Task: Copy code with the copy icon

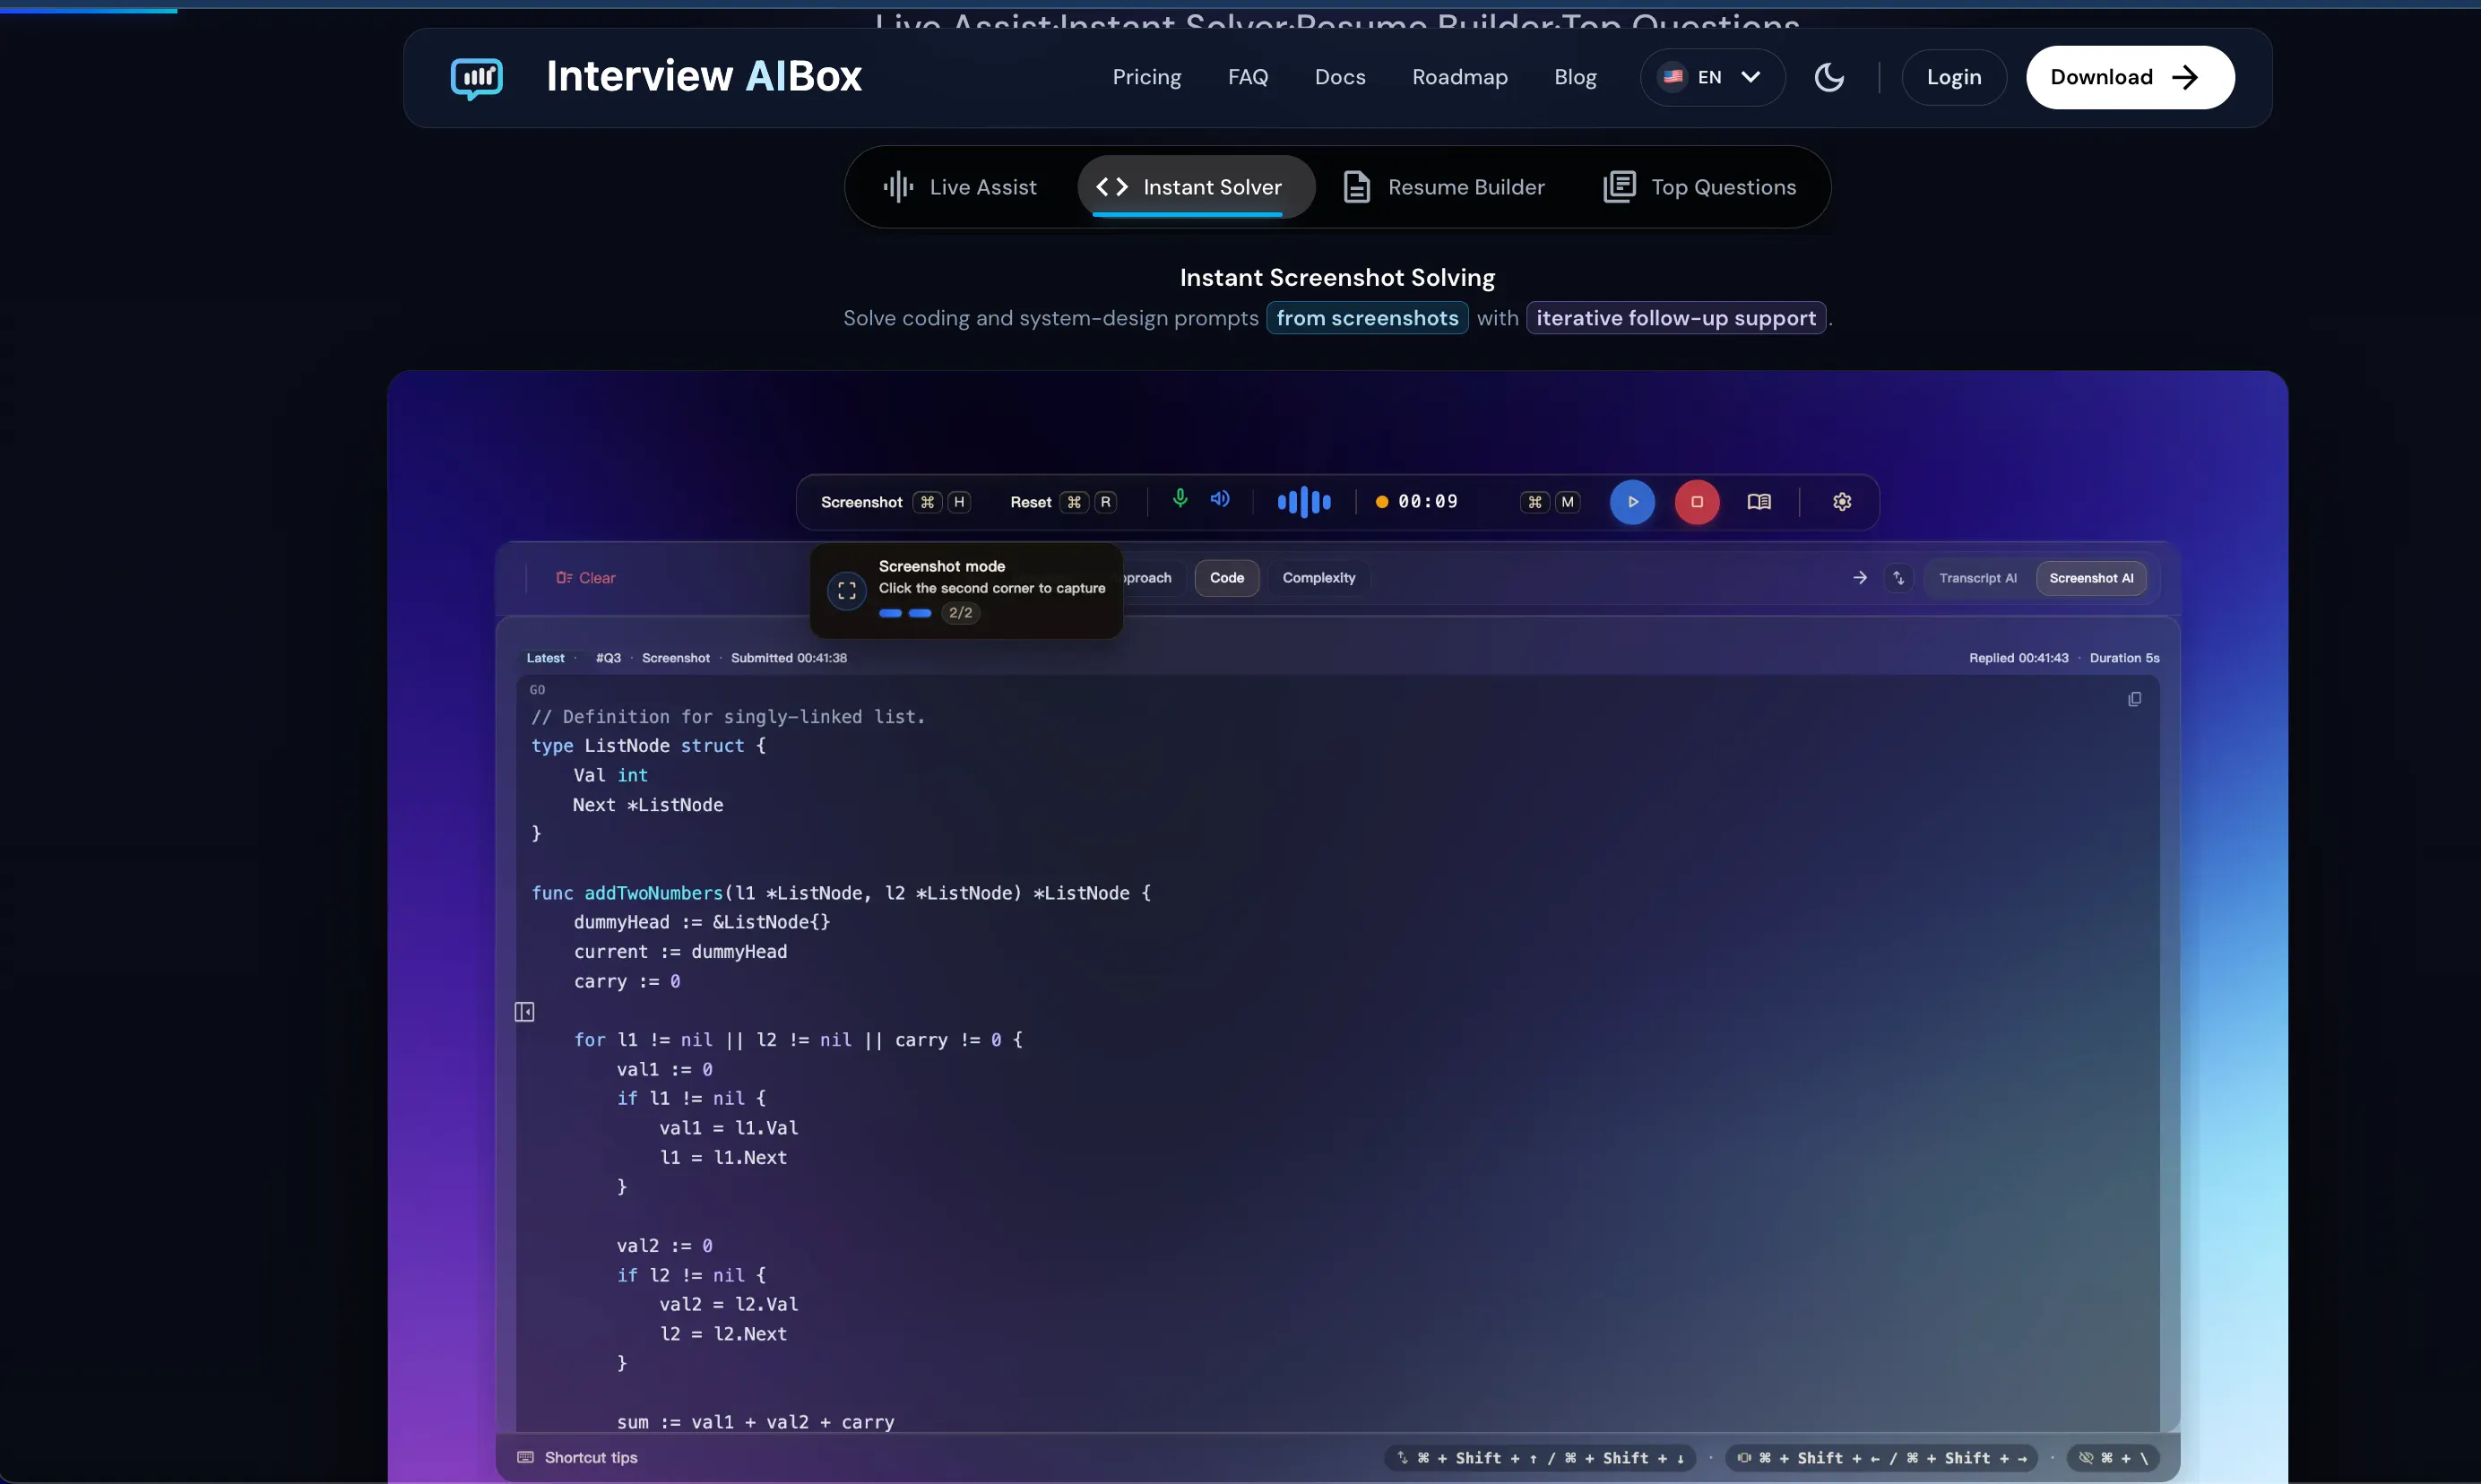Action: [2134, 699]
